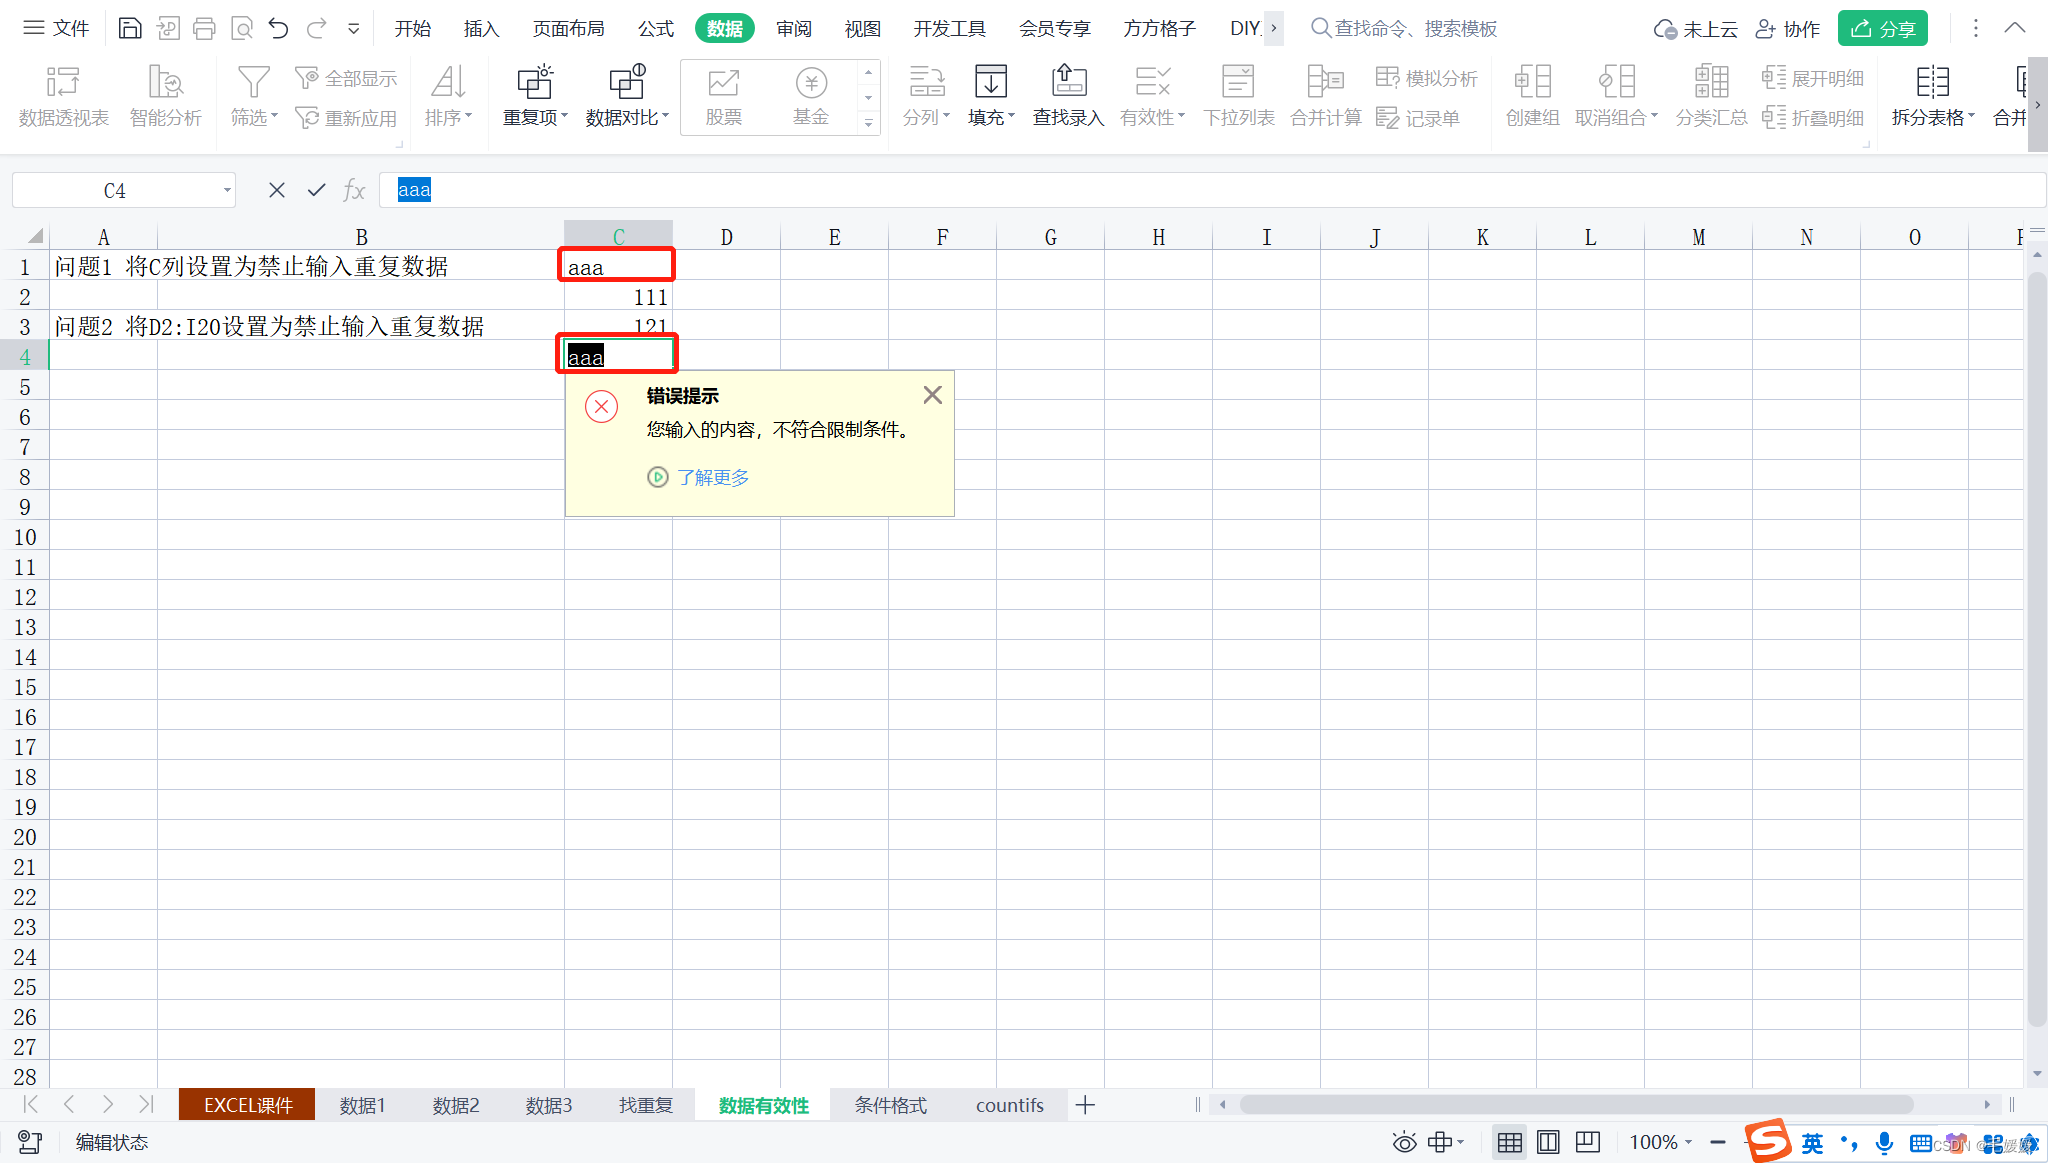
Task: Switch to page break preview view
Action: coord(1587,1142)
